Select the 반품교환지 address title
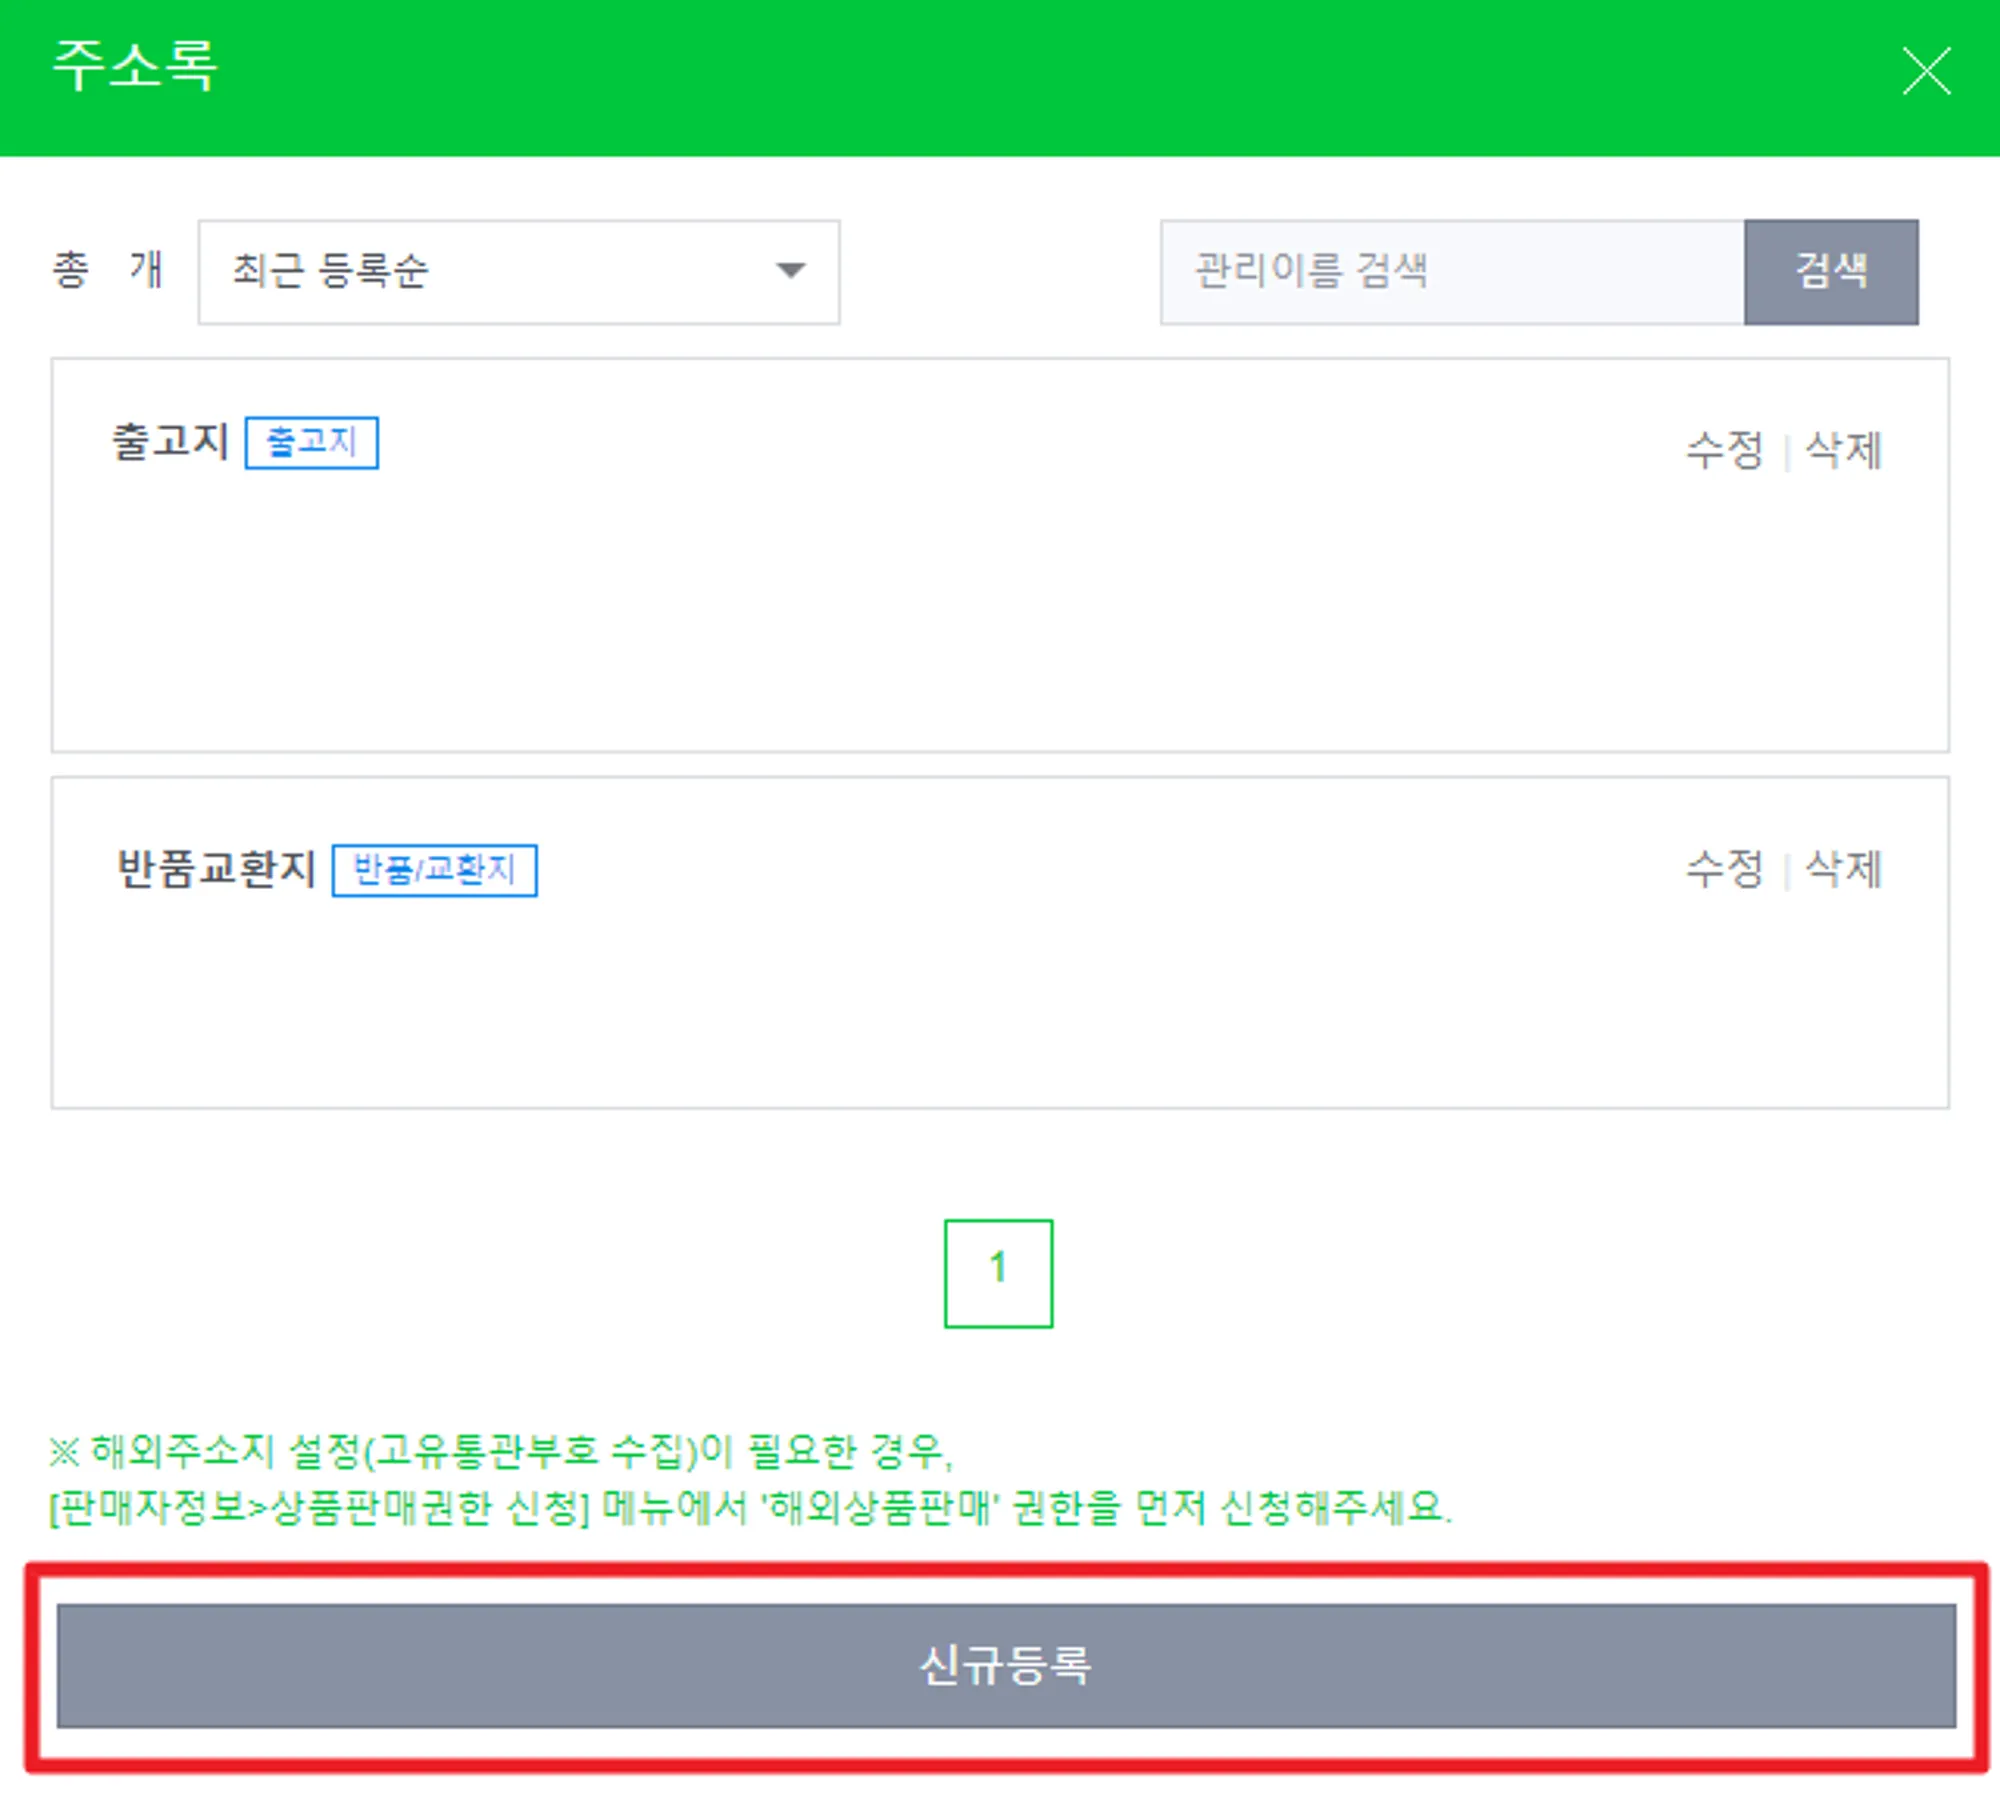The height and width of the screenshot is (1806, 2000). [x=216, y=868]
